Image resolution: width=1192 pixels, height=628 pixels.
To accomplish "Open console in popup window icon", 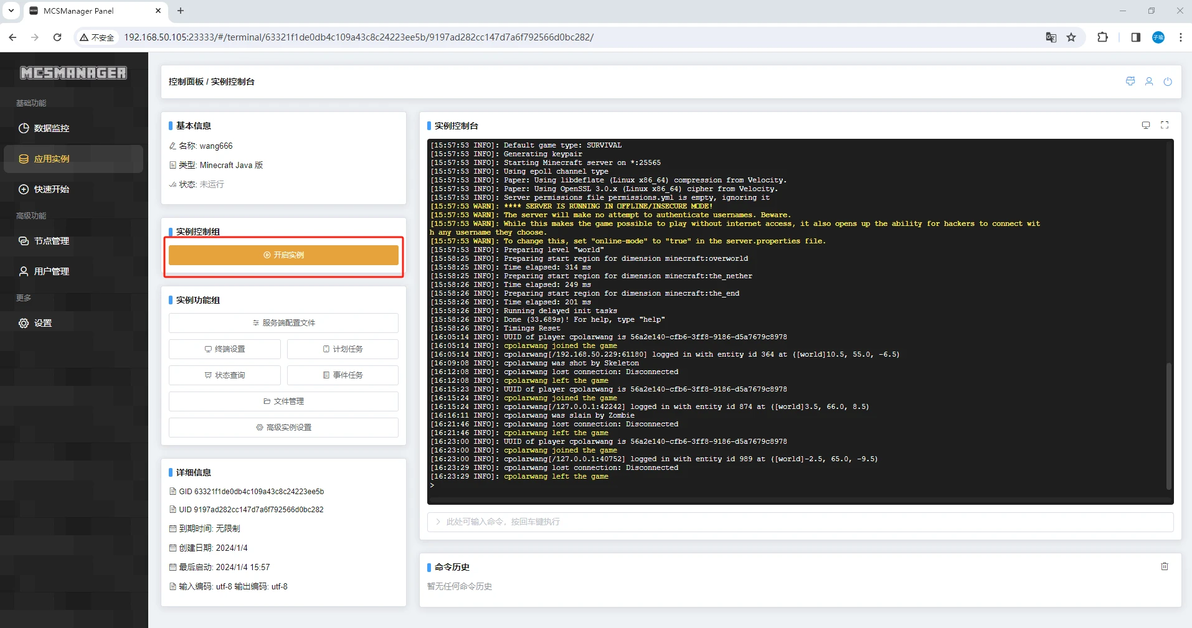I will (x=1146, y=125).
